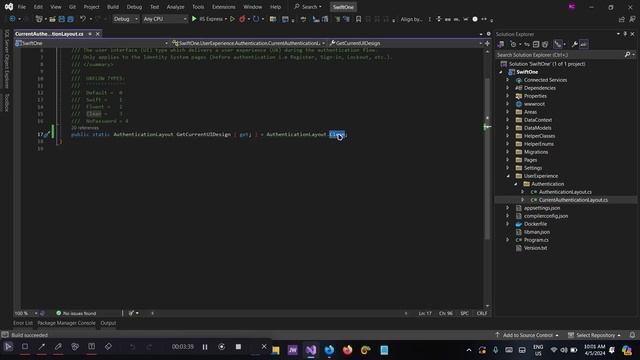Viewport: 640px width, 360px height.
Task: Expand the Pages folder
Action: 508,160
